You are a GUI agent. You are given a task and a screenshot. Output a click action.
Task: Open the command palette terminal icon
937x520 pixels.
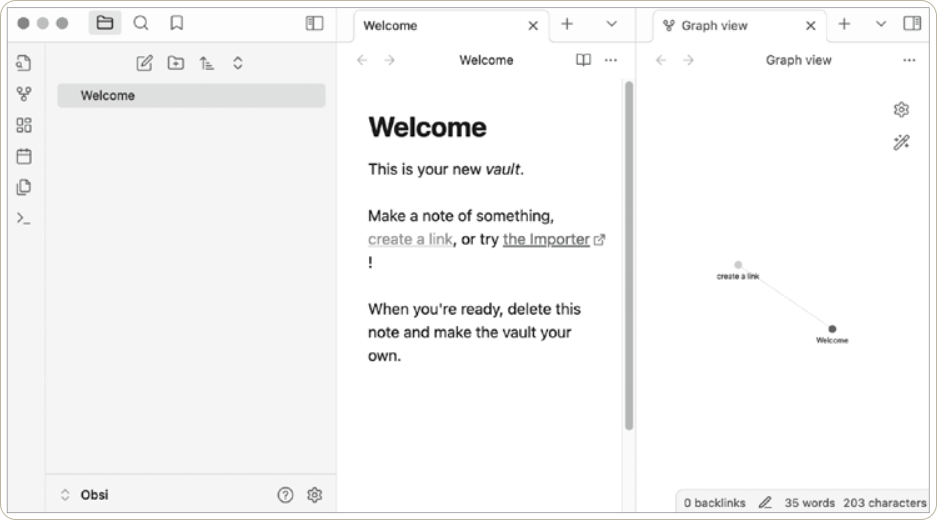pos(24,217)
